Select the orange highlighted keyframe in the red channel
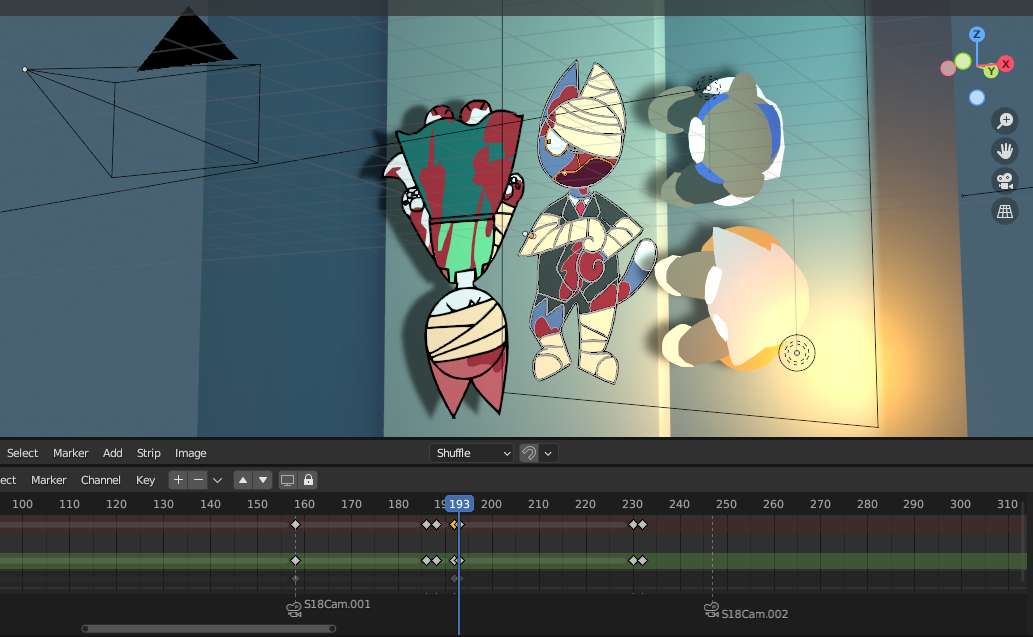Image resolution: width=1033 pixels, height=637 pixels. (453, 524)
